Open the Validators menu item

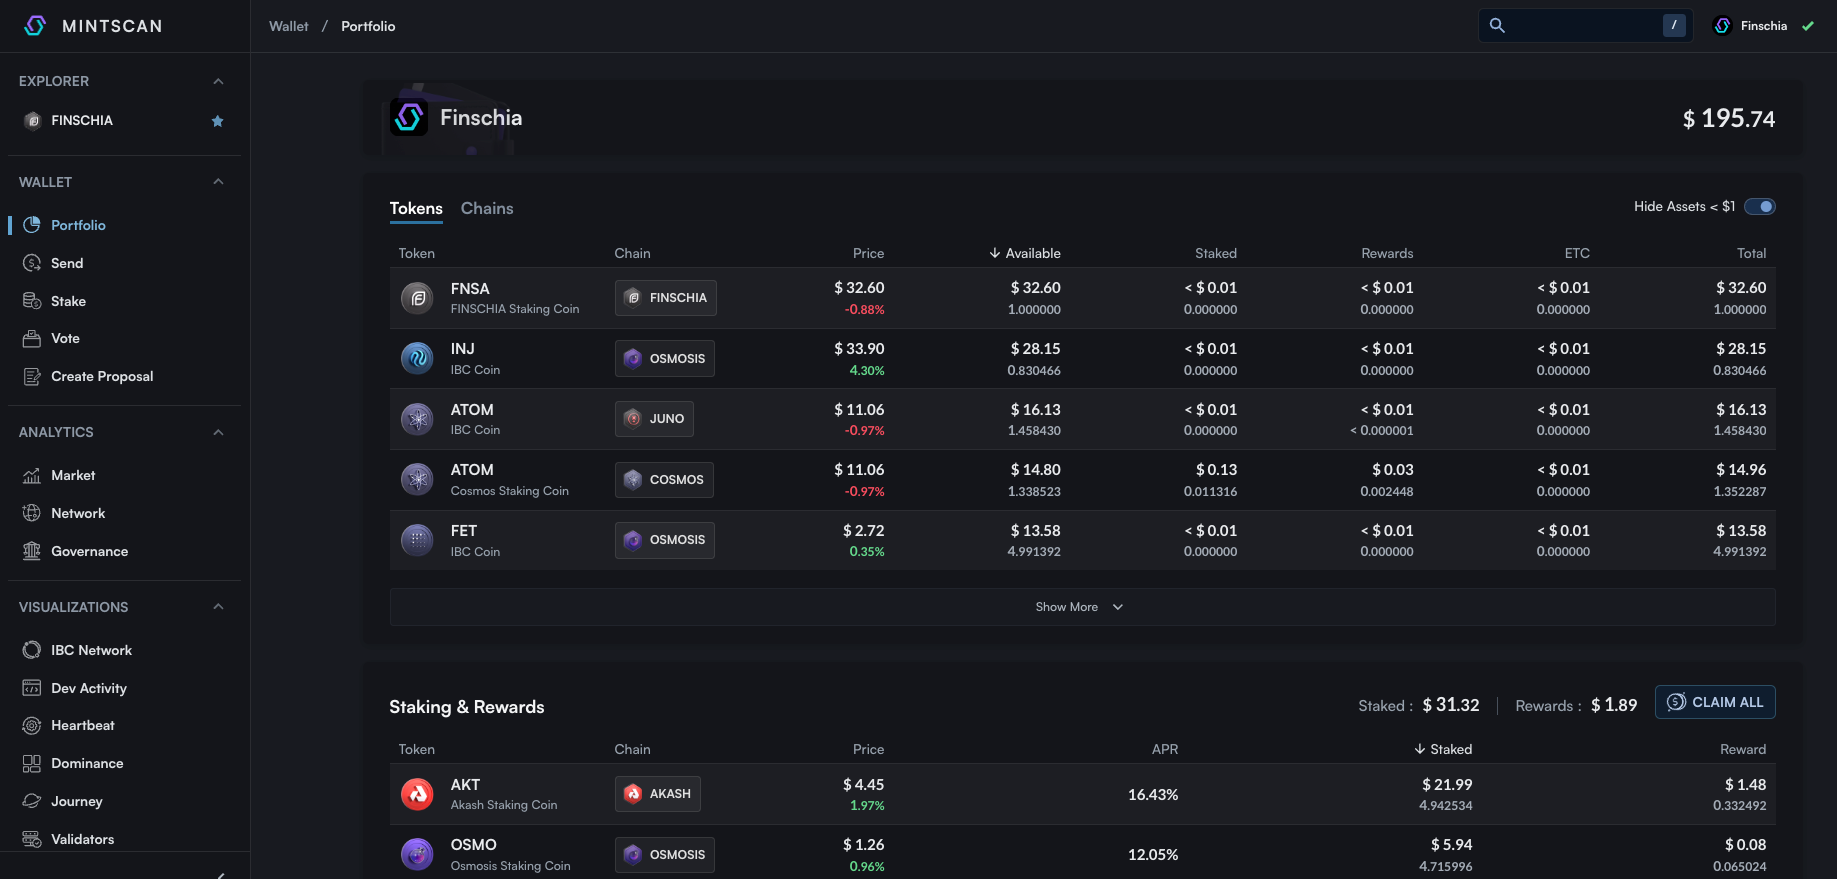pos(82,839)
